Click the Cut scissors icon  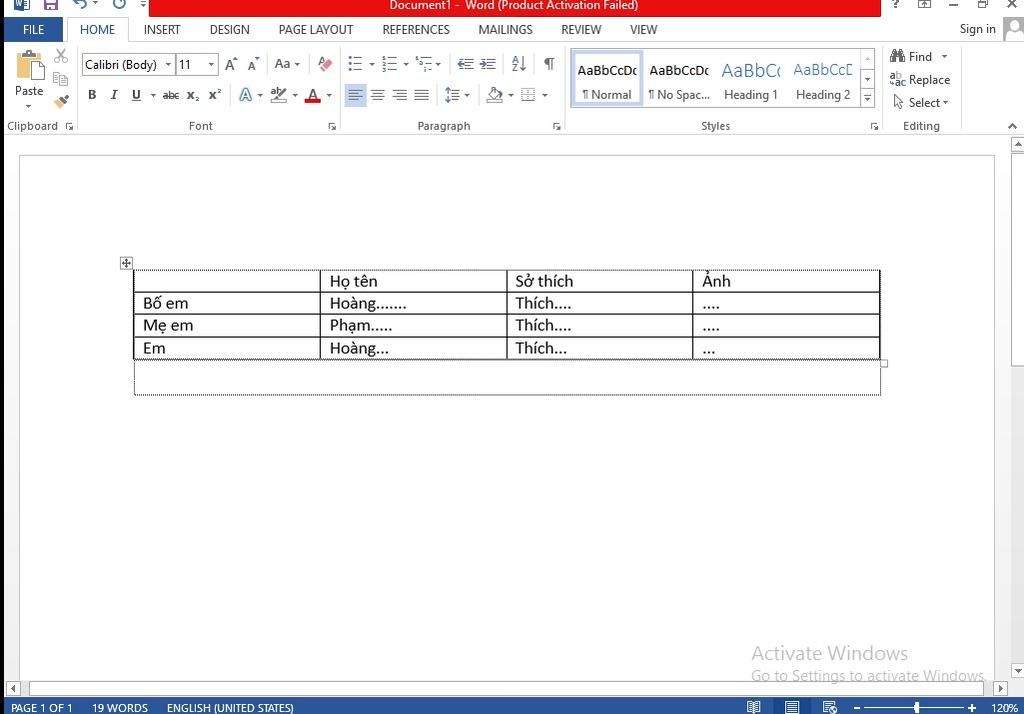point(61,56)
